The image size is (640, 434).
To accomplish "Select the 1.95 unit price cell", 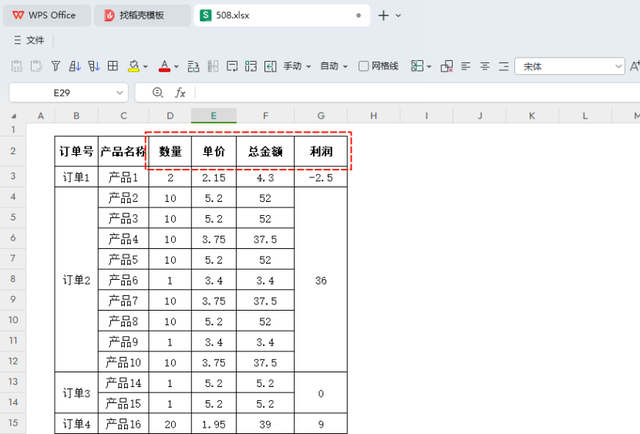I will click(x=213, y=424).
